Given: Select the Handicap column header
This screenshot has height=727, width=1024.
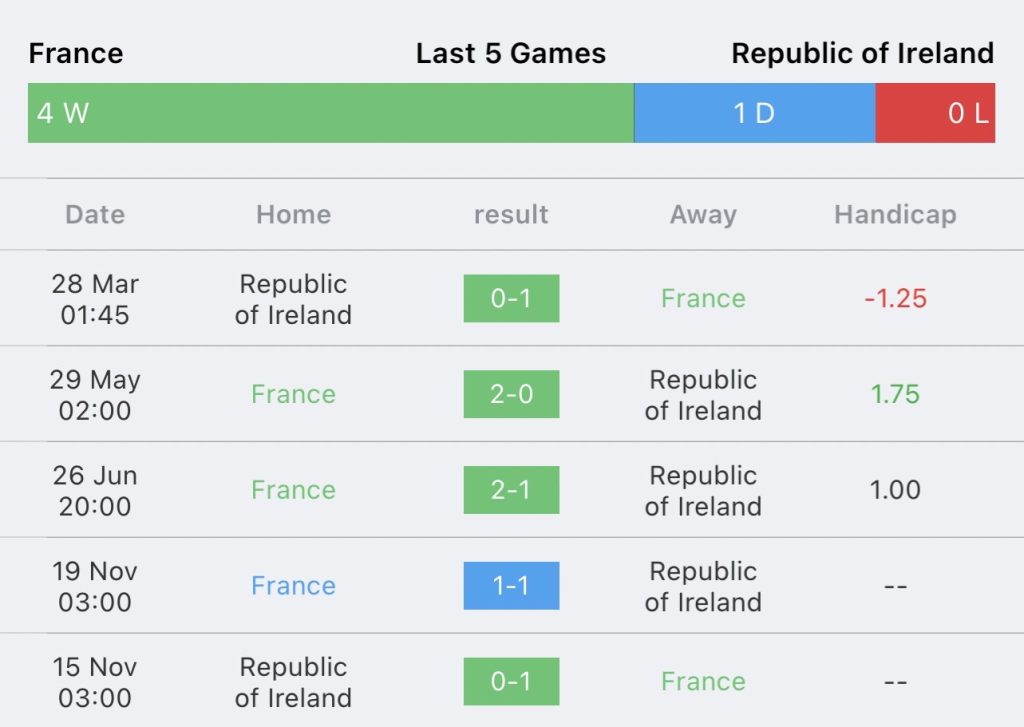Looking at the screenshot, I should click(895, 214).
